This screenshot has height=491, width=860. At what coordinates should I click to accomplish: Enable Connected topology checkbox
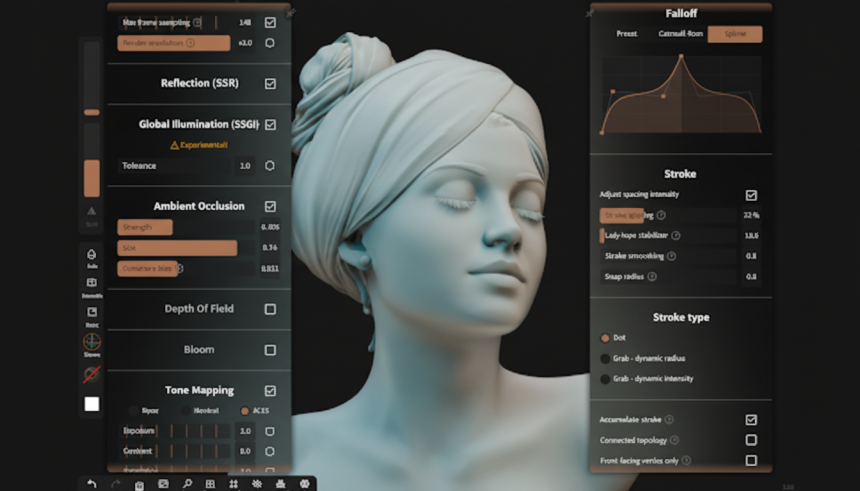pyautogui.click(x=751, y=440)
